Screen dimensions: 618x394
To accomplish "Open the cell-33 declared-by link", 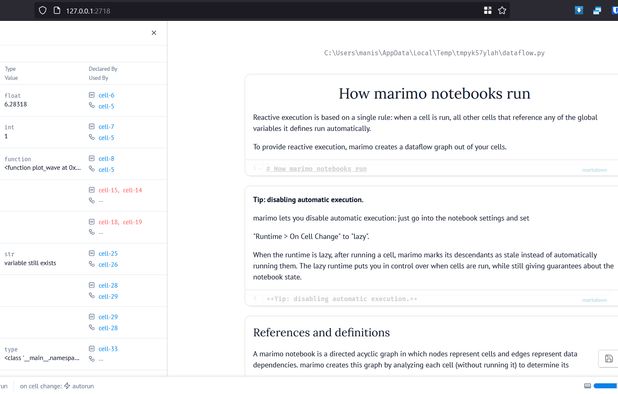I will [x=108, y=349].
